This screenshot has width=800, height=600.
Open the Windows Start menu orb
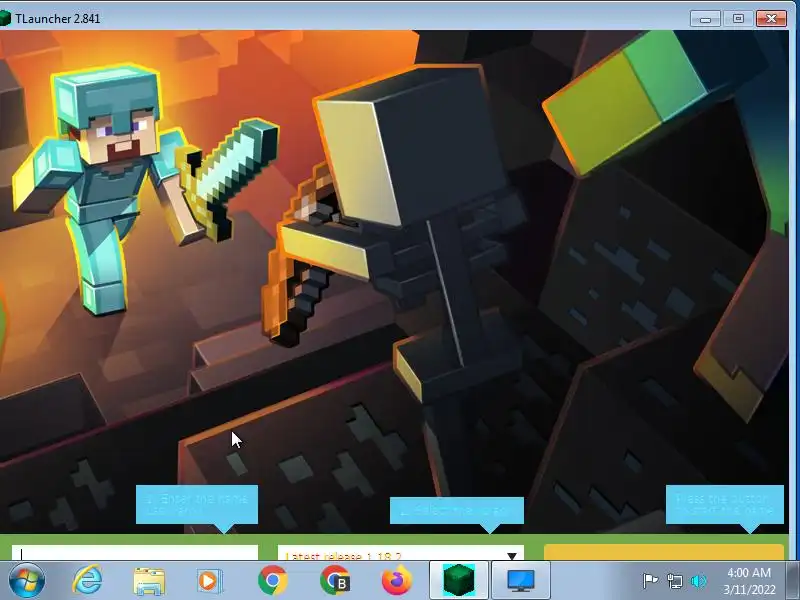(27, 581)
